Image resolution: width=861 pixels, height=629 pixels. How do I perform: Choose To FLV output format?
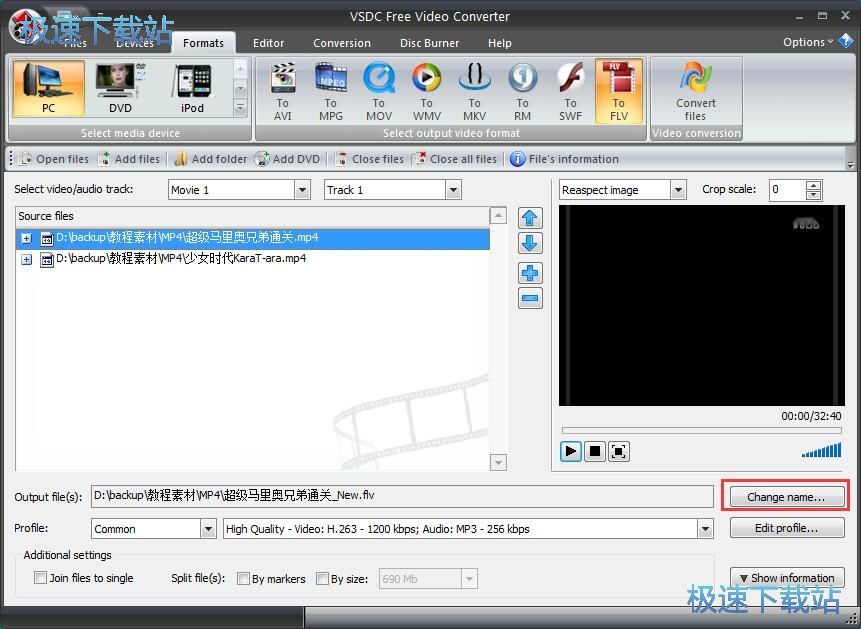pos(619,92)
